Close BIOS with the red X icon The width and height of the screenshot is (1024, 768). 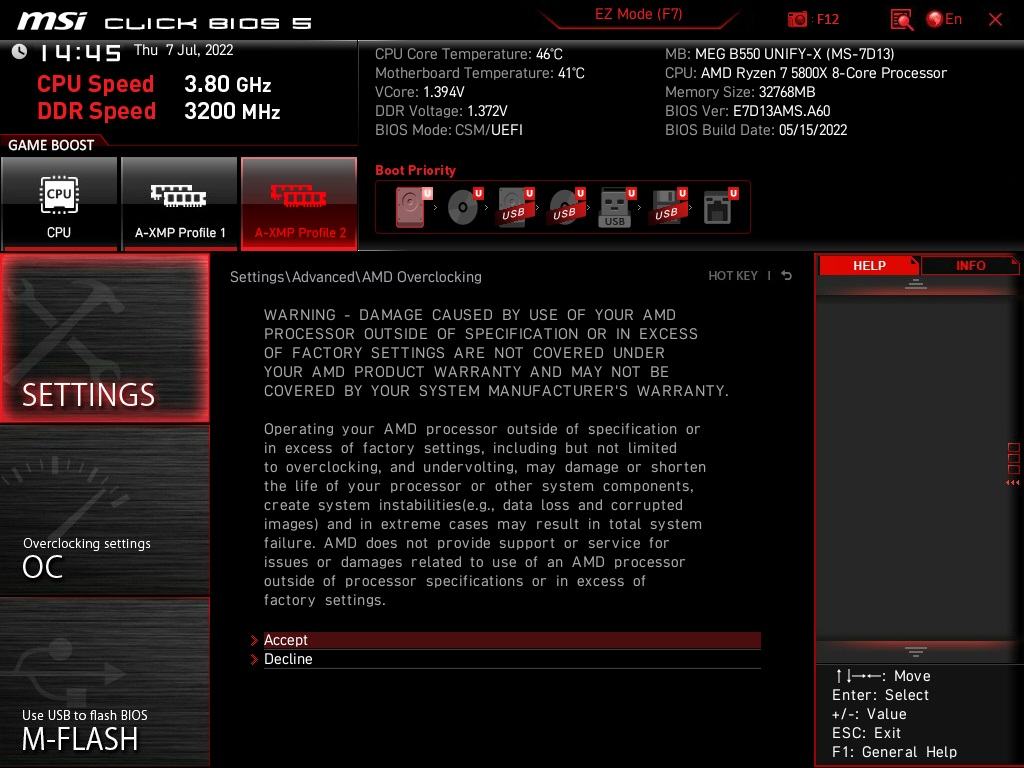tap(995, 20)
